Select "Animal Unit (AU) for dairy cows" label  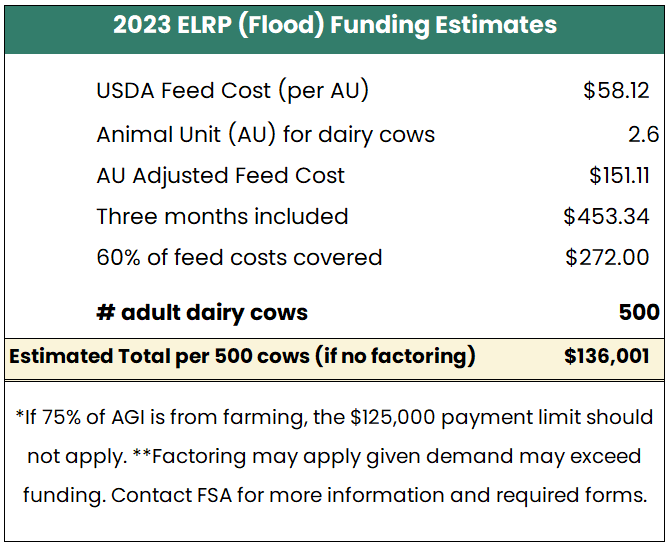265,134
